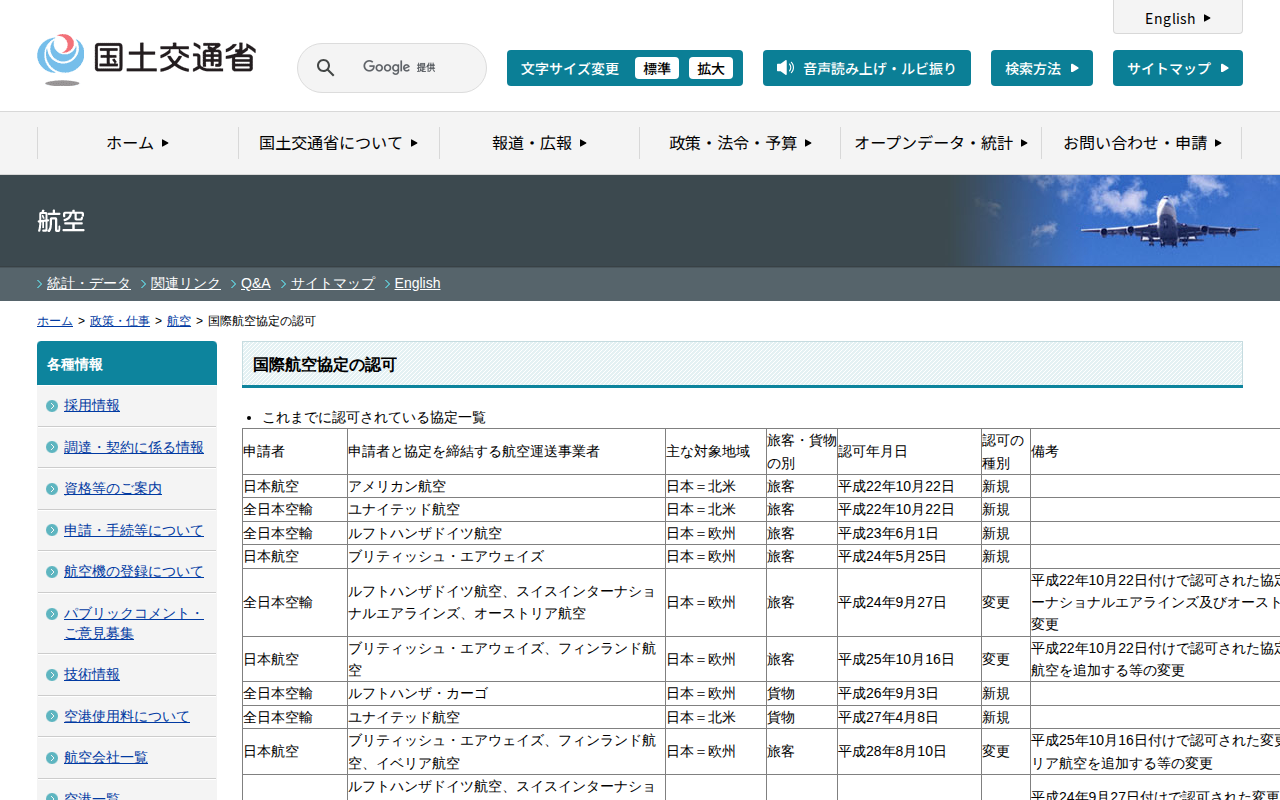Switch site language to English

[x=1177, y=18]
